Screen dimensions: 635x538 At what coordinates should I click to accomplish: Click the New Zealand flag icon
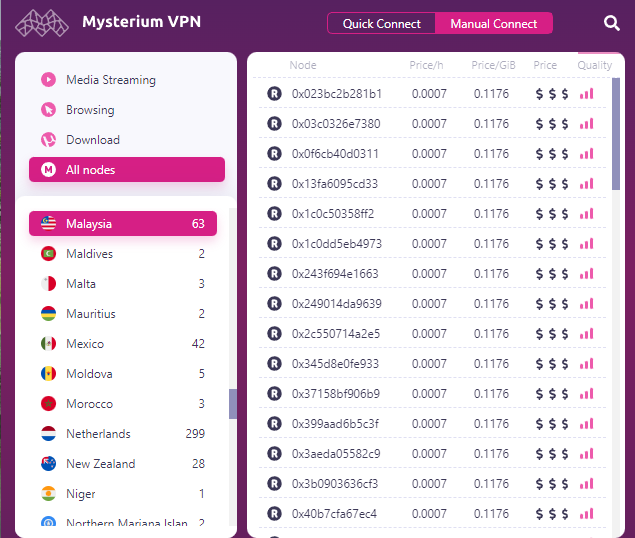pos(49,463)
